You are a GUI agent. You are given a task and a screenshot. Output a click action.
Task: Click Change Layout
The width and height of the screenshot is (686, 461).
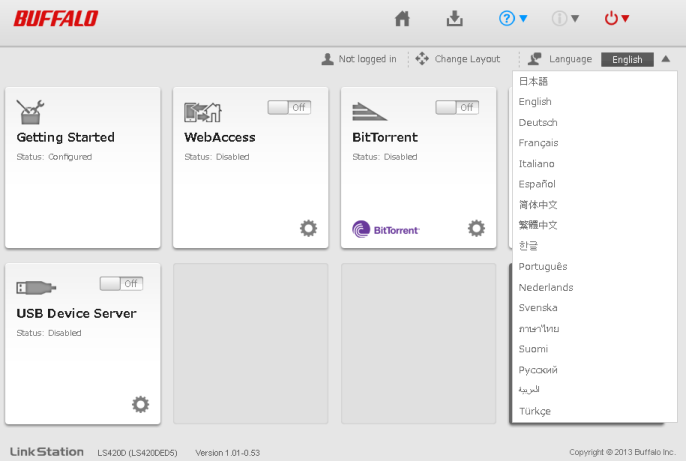coord(458,59)
